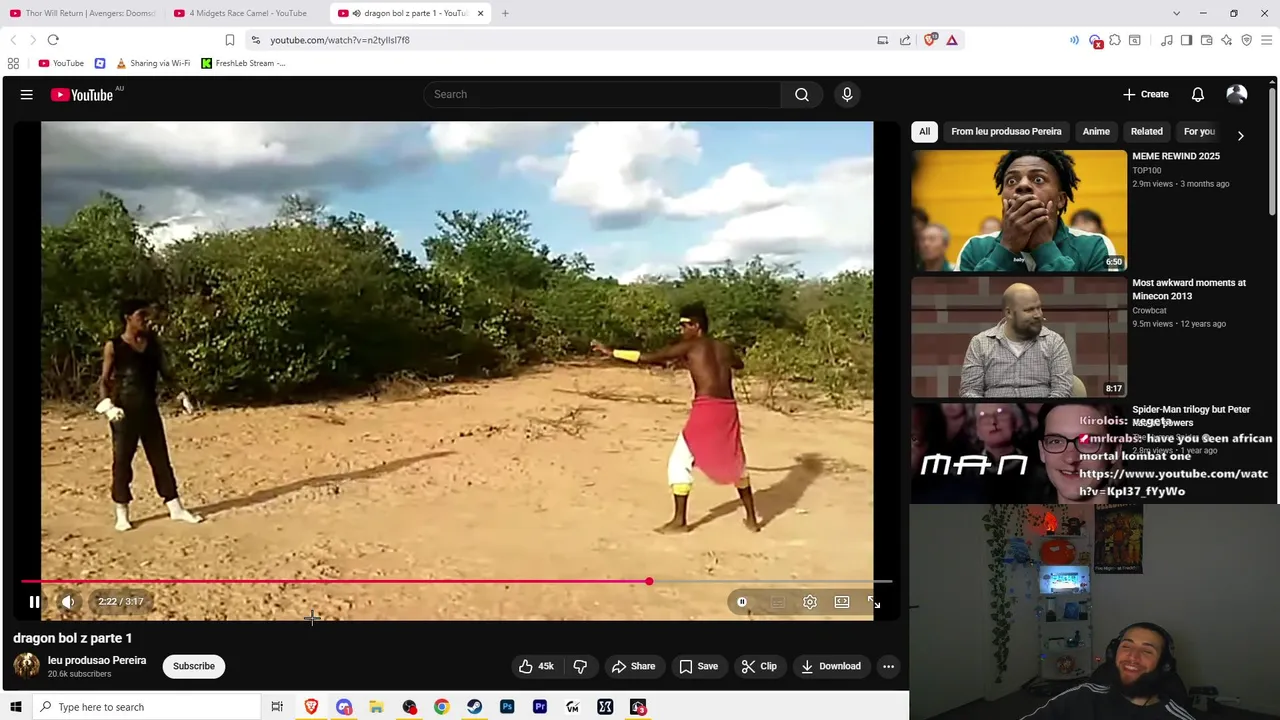
Task: Download the video
Action: [x=830, y=666]
